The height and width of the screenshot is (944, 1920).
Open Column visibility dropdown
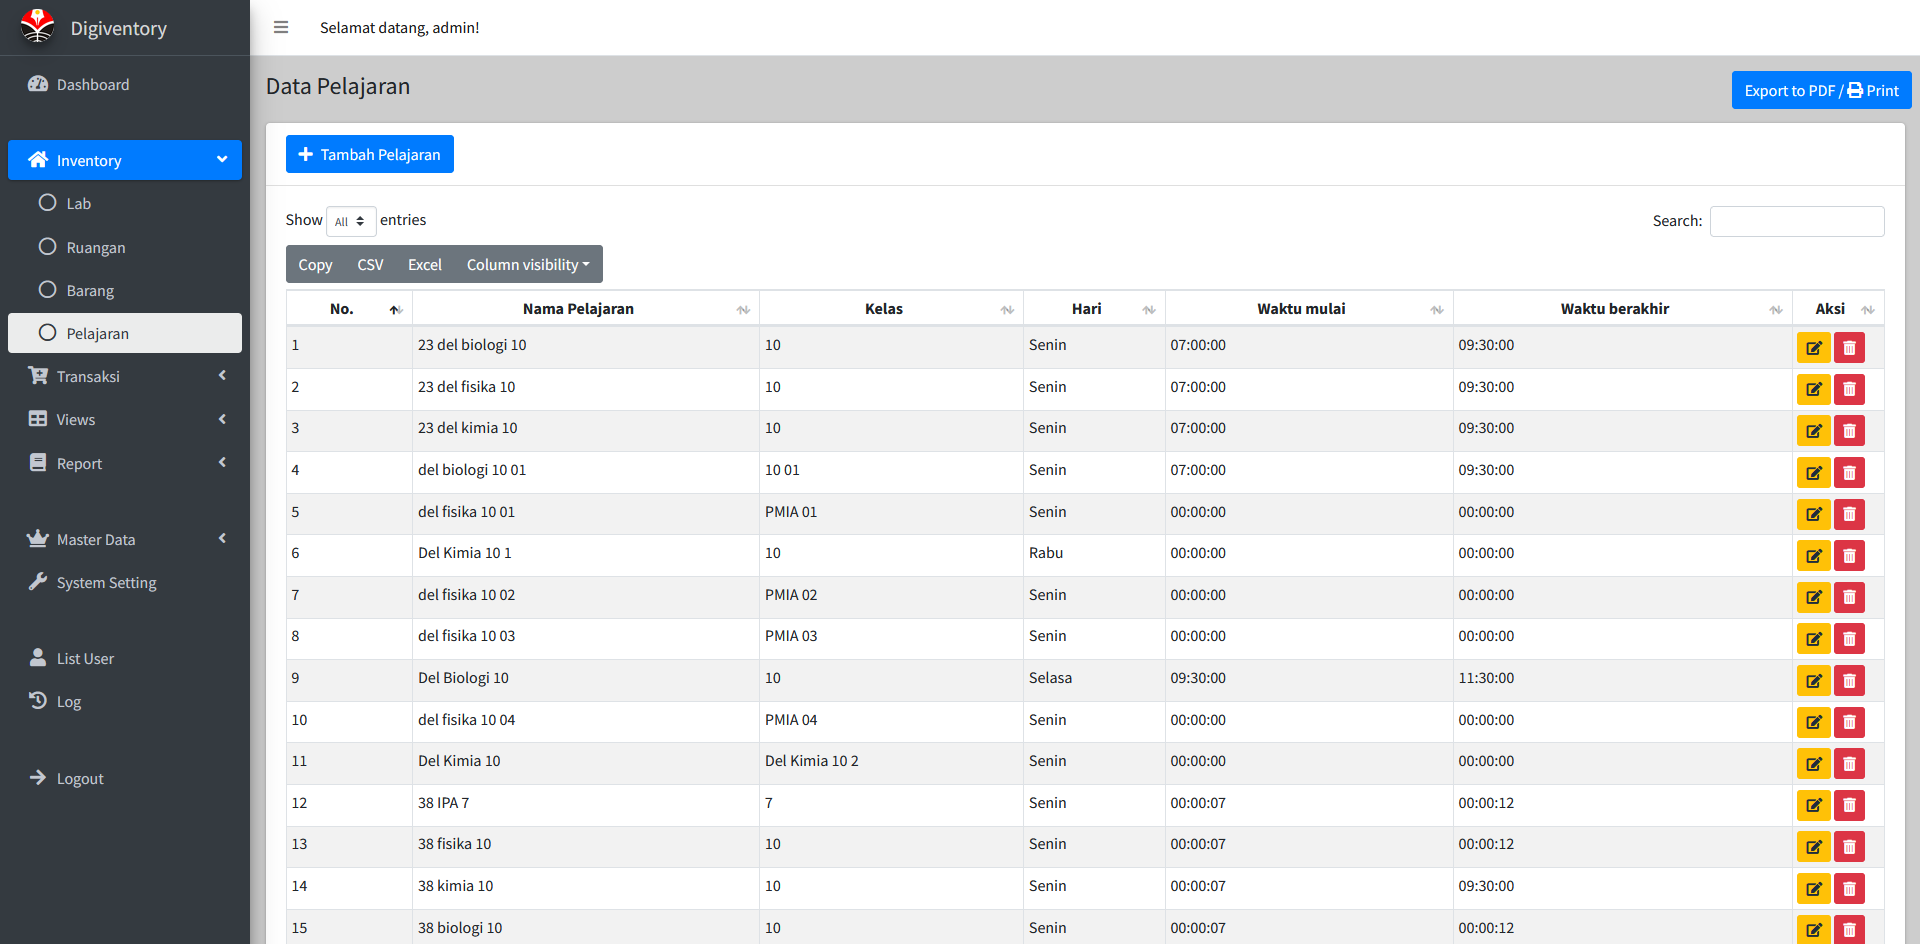tap(528, 265)
